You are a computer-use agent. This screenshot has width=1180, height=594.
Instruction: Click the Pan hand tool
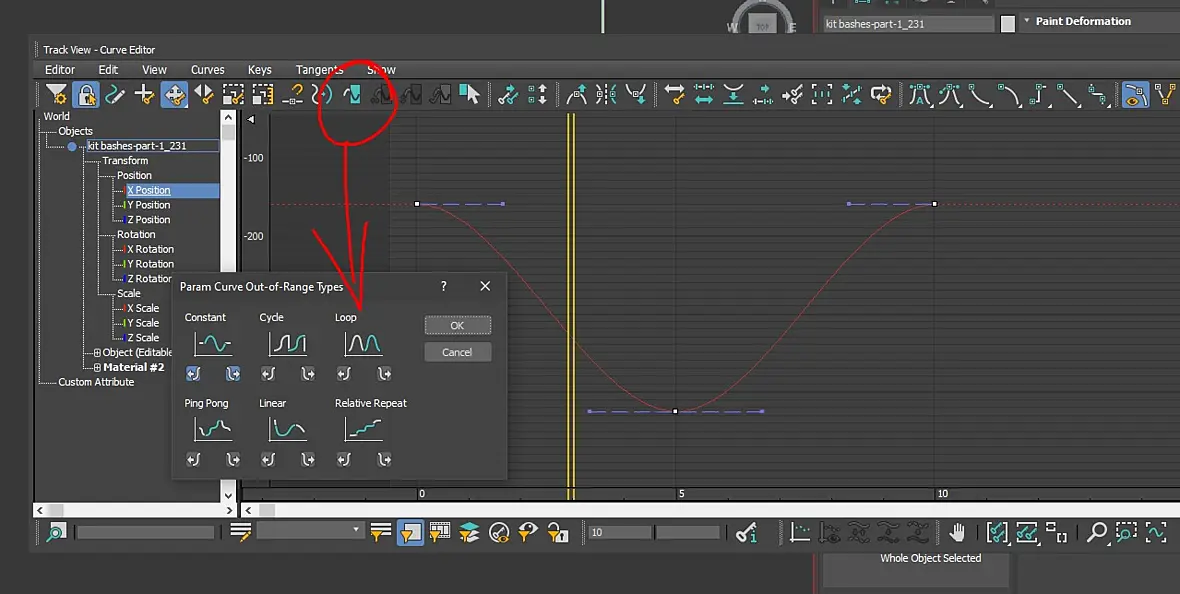point(956,532)
